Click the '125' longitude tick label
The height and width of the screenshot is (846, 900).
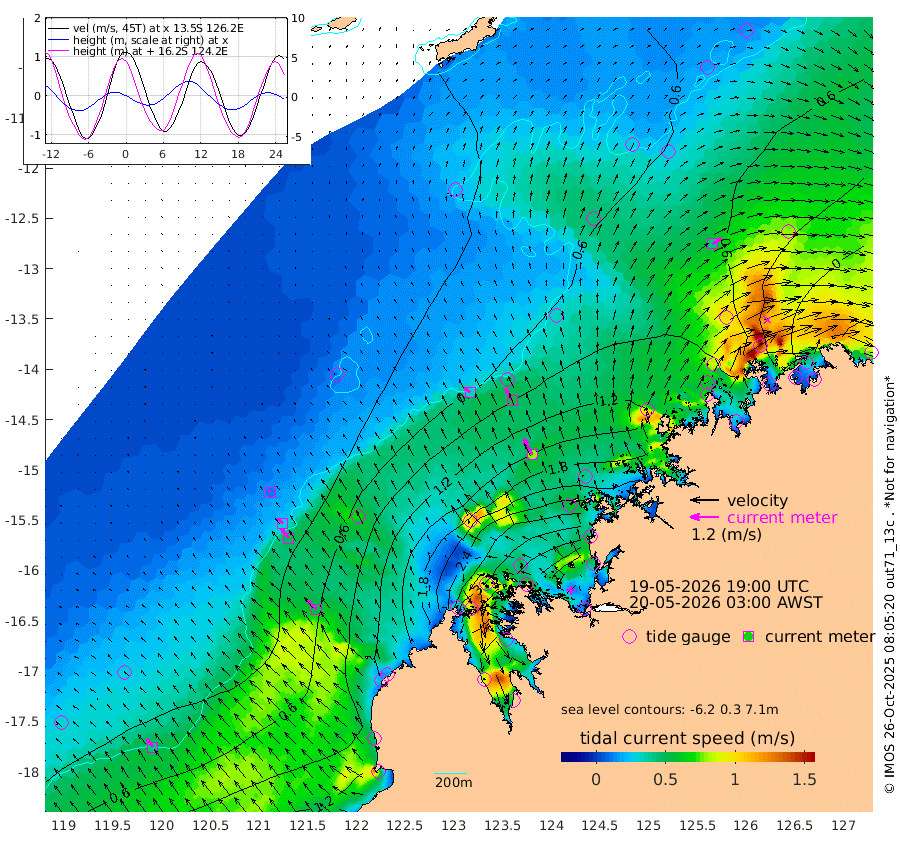[x=649, y=826]
